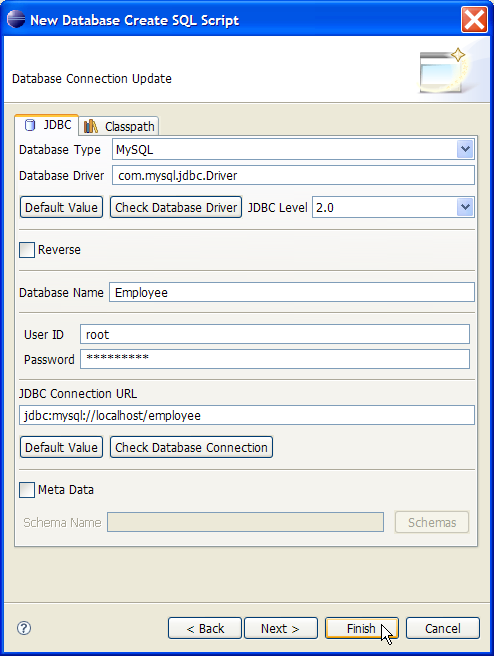The width and height of the screenshot is (494, 656).
Task: Toggle the Meta Data checkbox
Action: click(27, 490)
